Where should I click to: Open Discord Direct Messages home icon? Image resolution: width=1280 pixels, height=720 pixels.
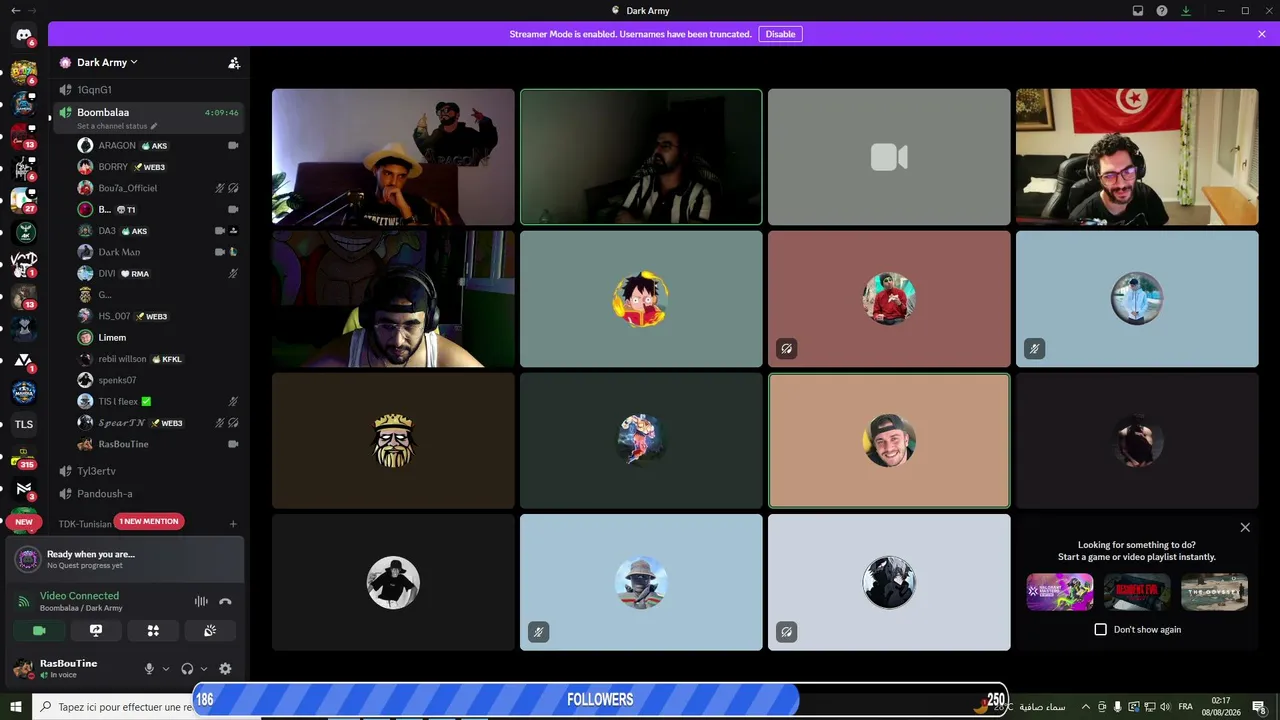tap(24, 35)
